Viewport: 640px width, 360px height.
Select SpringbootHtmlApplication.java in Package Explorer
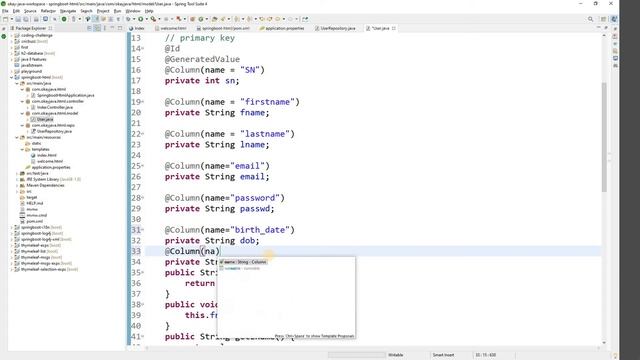point(65,95)
